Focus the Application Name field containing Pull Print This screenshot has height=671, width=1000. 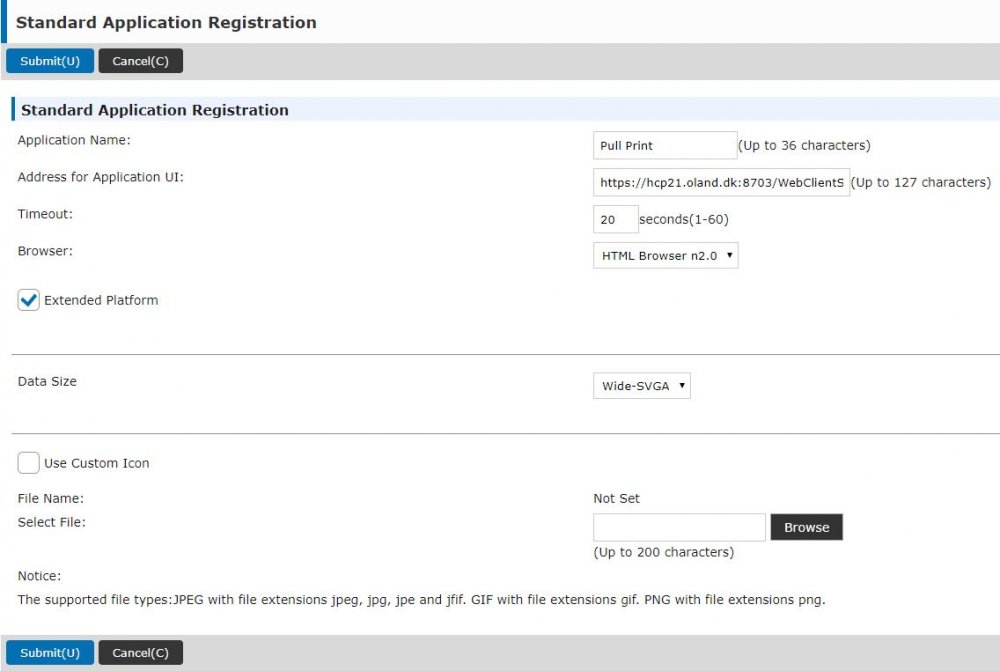(665, 146)
